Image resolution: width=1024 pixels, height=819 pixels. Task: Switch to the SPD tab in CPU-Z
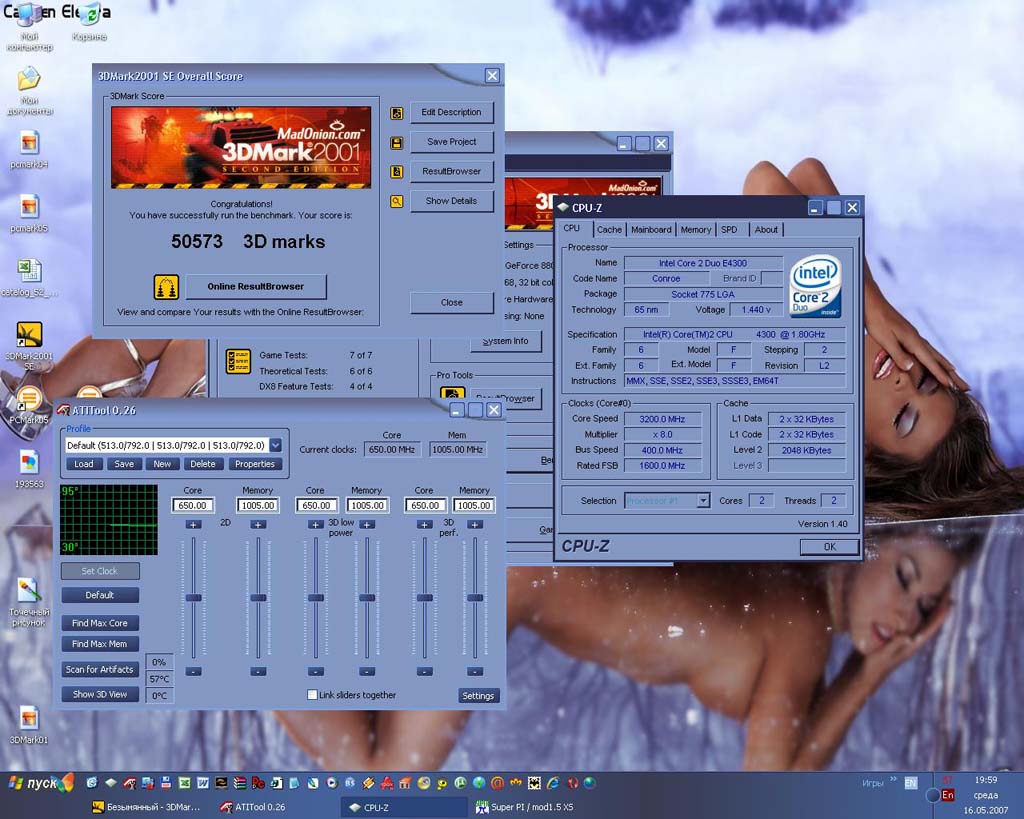point(729,230)
